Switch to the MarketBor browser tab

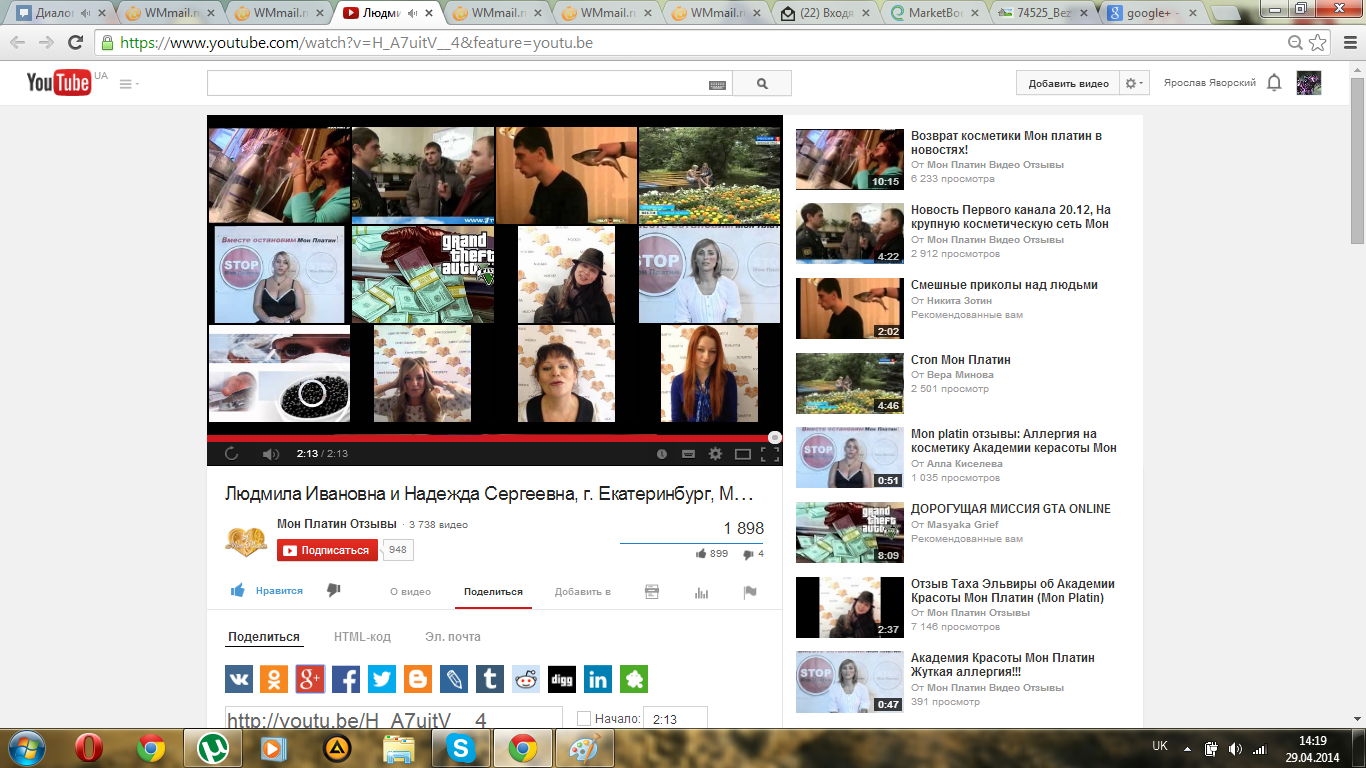pos(934,14)
